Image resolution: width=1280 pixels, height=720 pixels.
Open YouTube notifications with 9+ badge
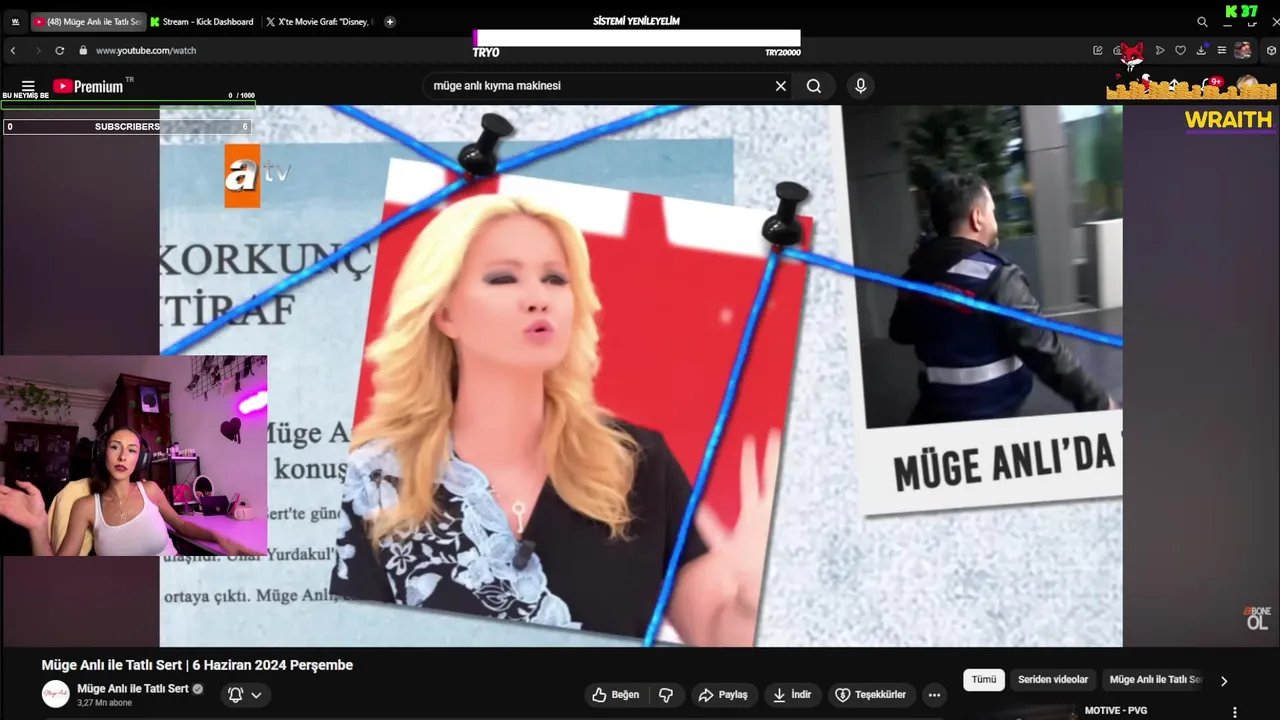tap(1214, 83)
